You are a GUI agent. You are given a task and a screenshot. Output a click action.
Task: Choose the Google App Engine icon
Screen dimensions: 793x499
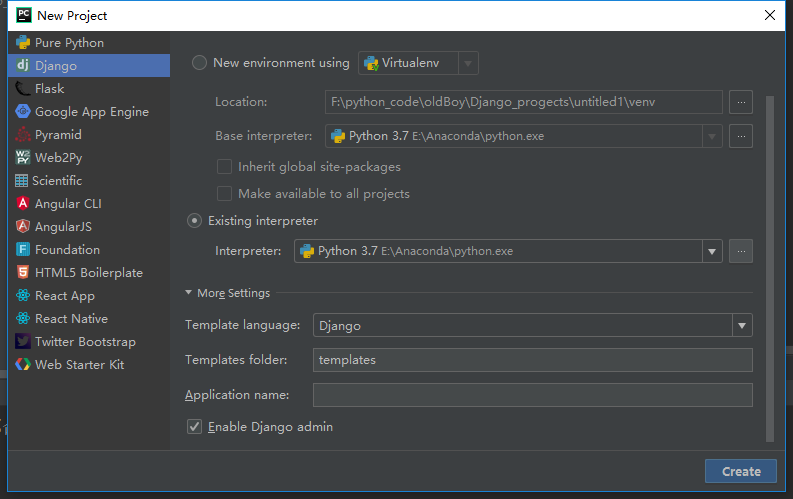pyautogui.click(x=24, y=112)
